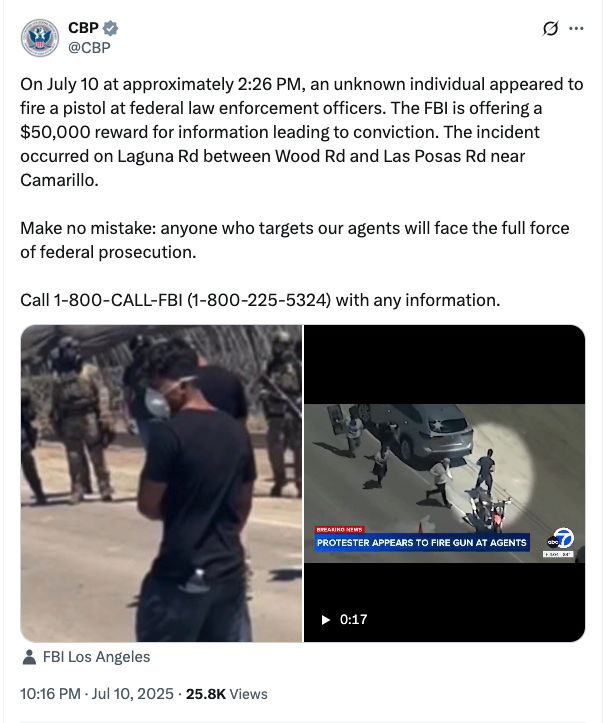Image resolution: width=604 pixels, height=723 pixels.
Task: Open the CBP display name link
Action: pos(83,28)
